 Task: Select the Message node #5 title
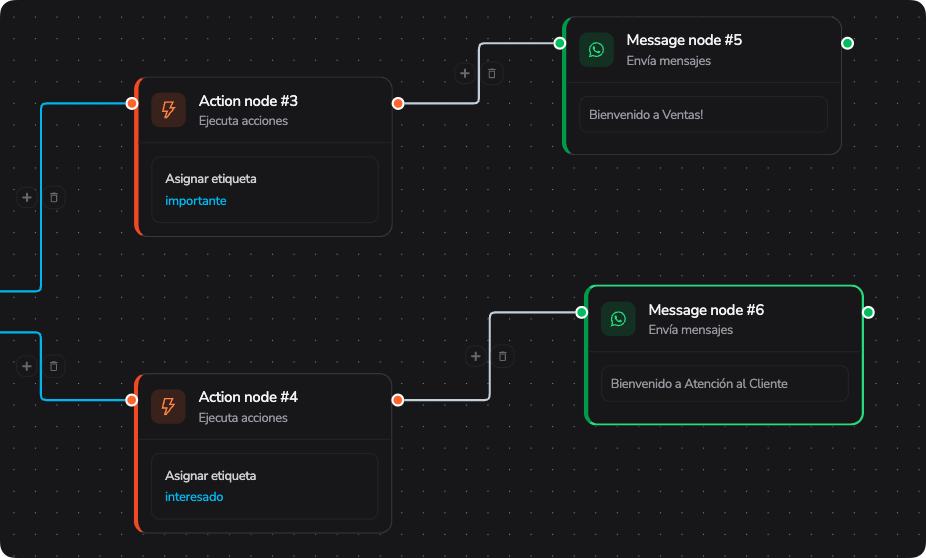[684, 40]
